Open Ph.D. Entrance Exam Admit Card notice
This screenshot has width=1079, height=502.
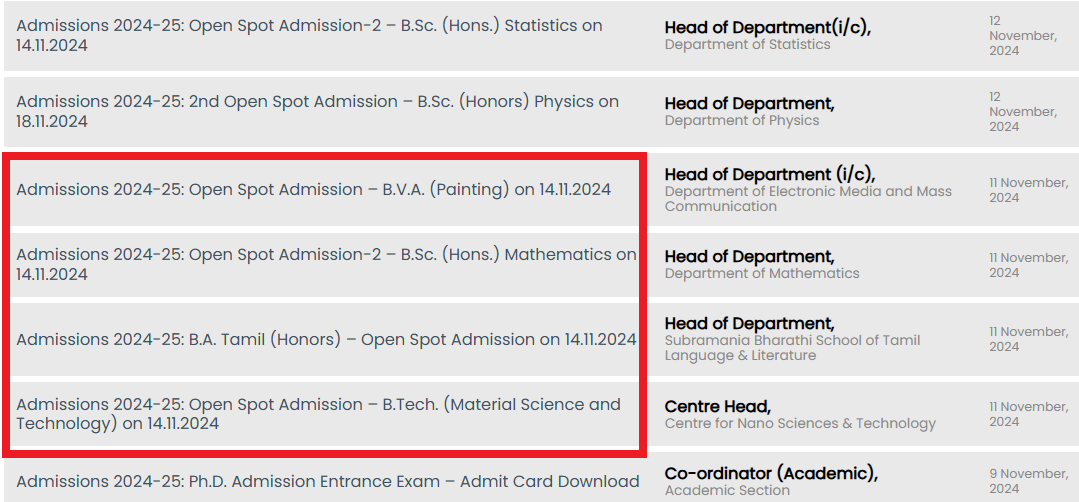coord(327,481)
